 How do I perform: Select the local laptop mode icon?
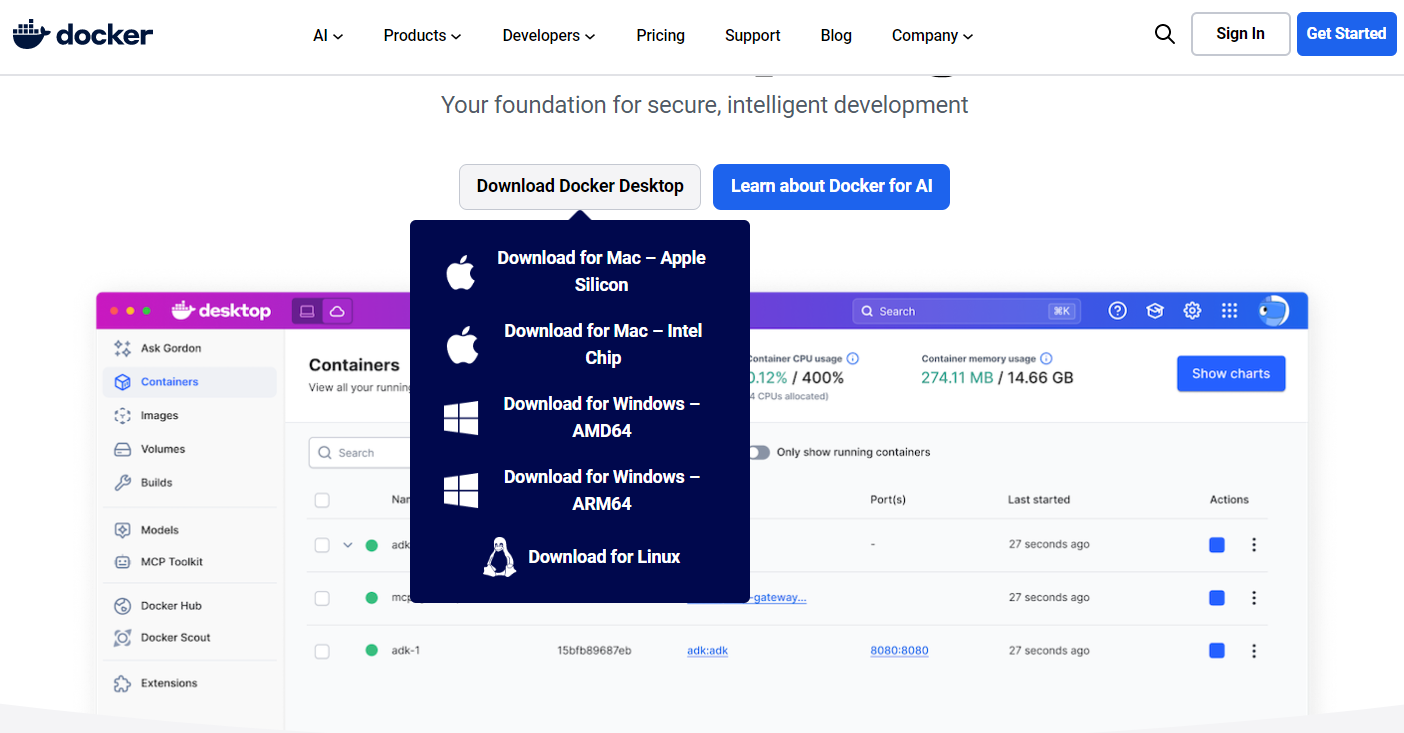pos(307,311)
